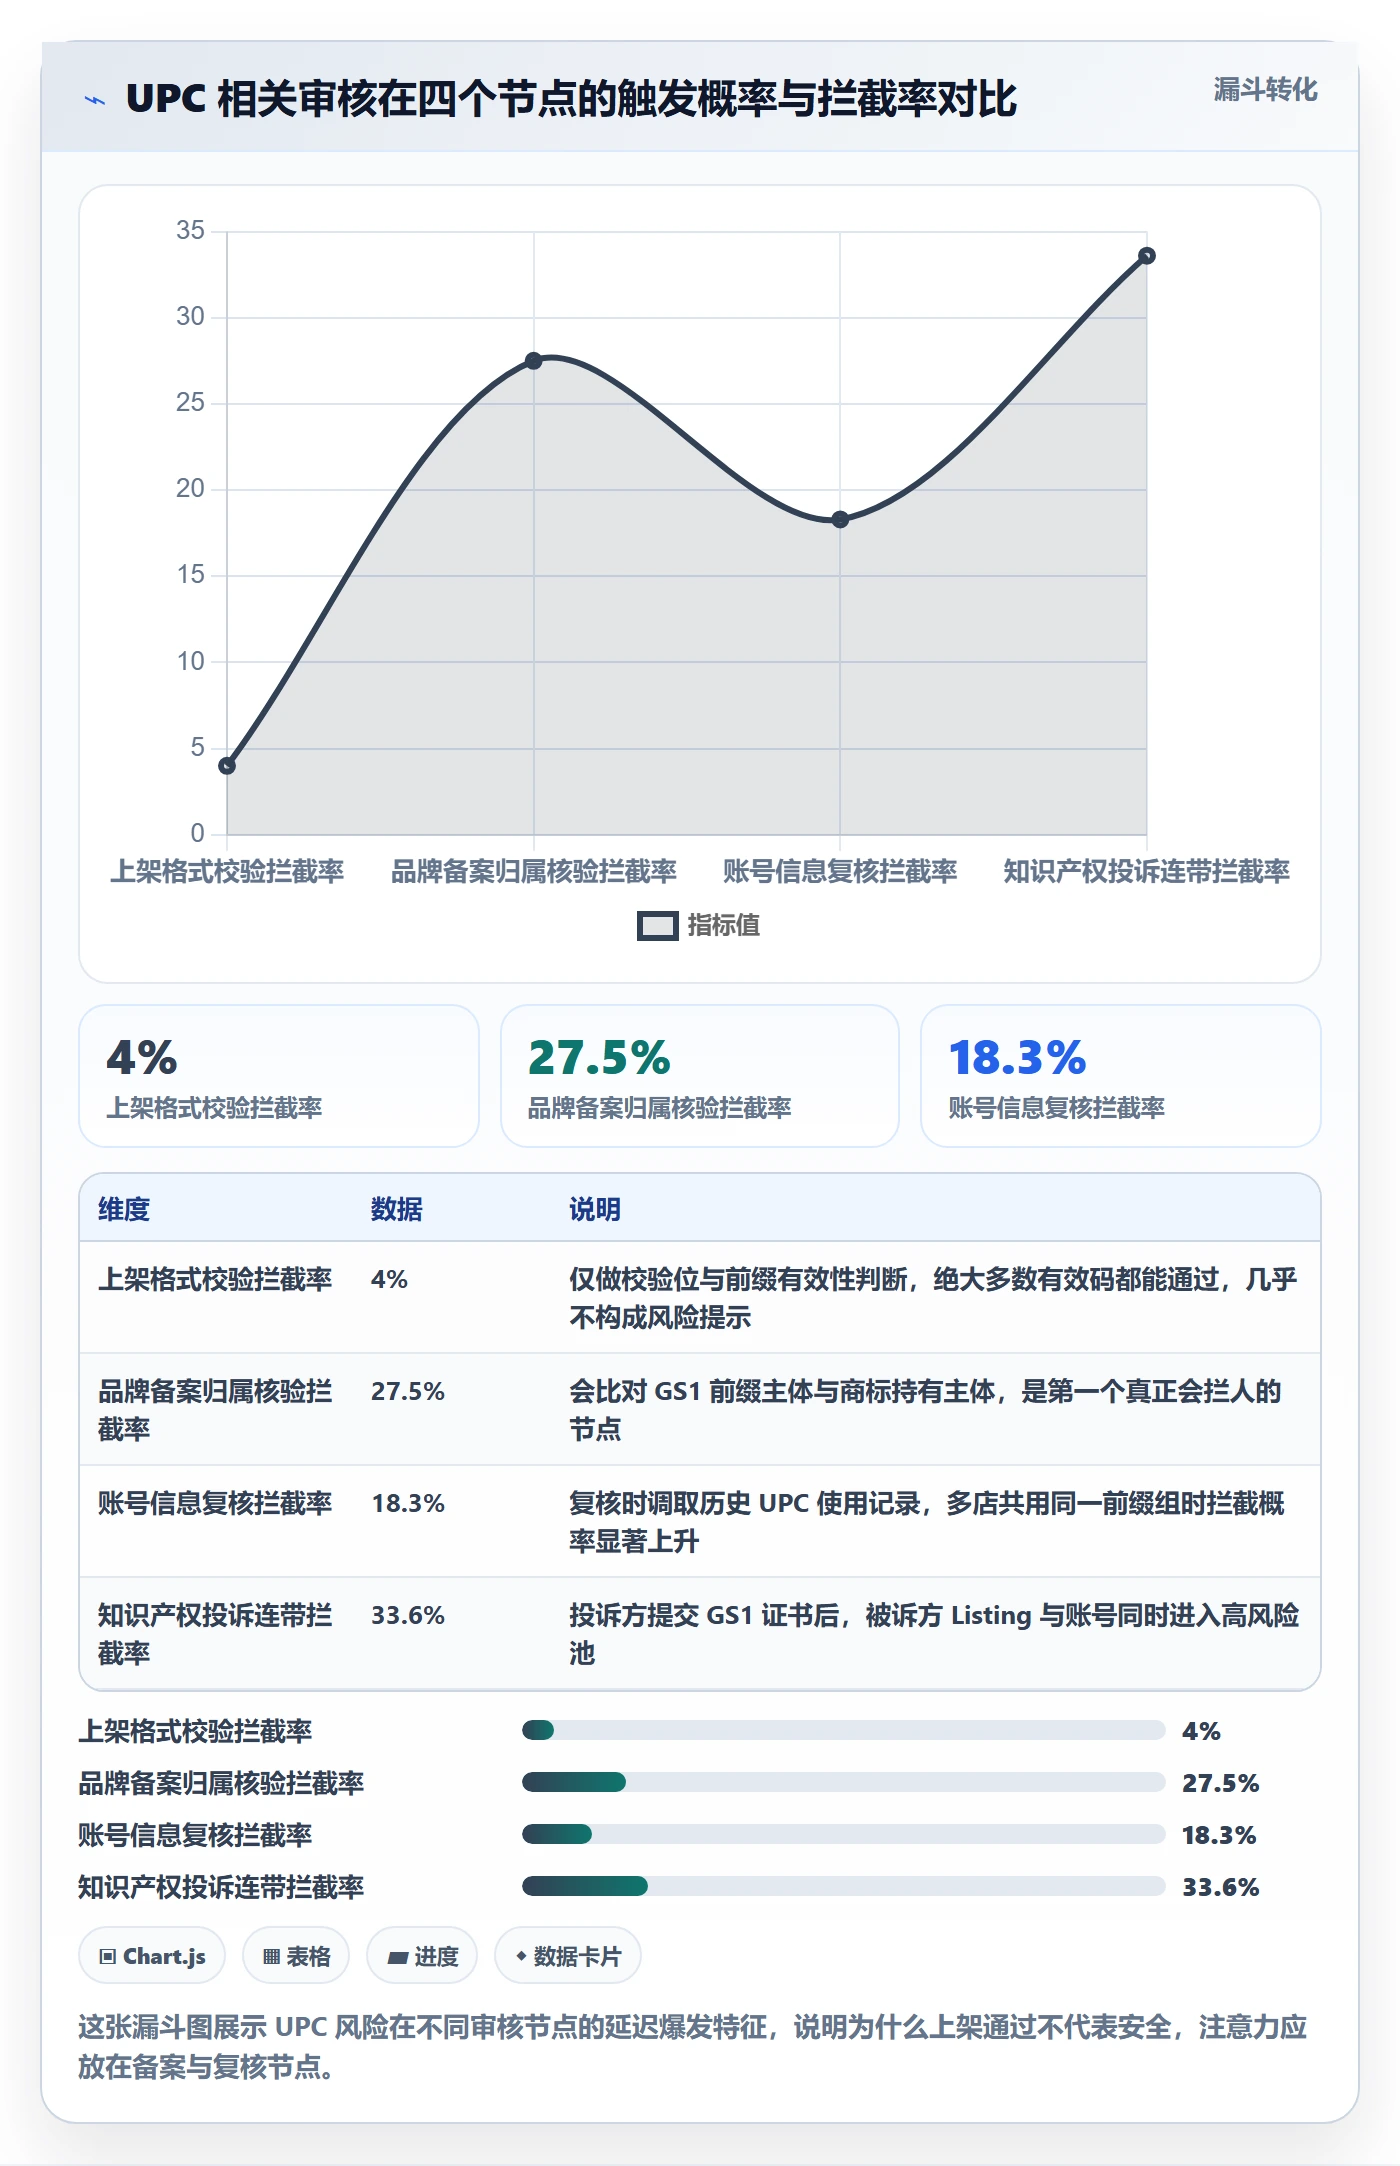
Task: Select table row 上架格式校验拦截率
Action: pyautogui.click(x=700, y=1298)
